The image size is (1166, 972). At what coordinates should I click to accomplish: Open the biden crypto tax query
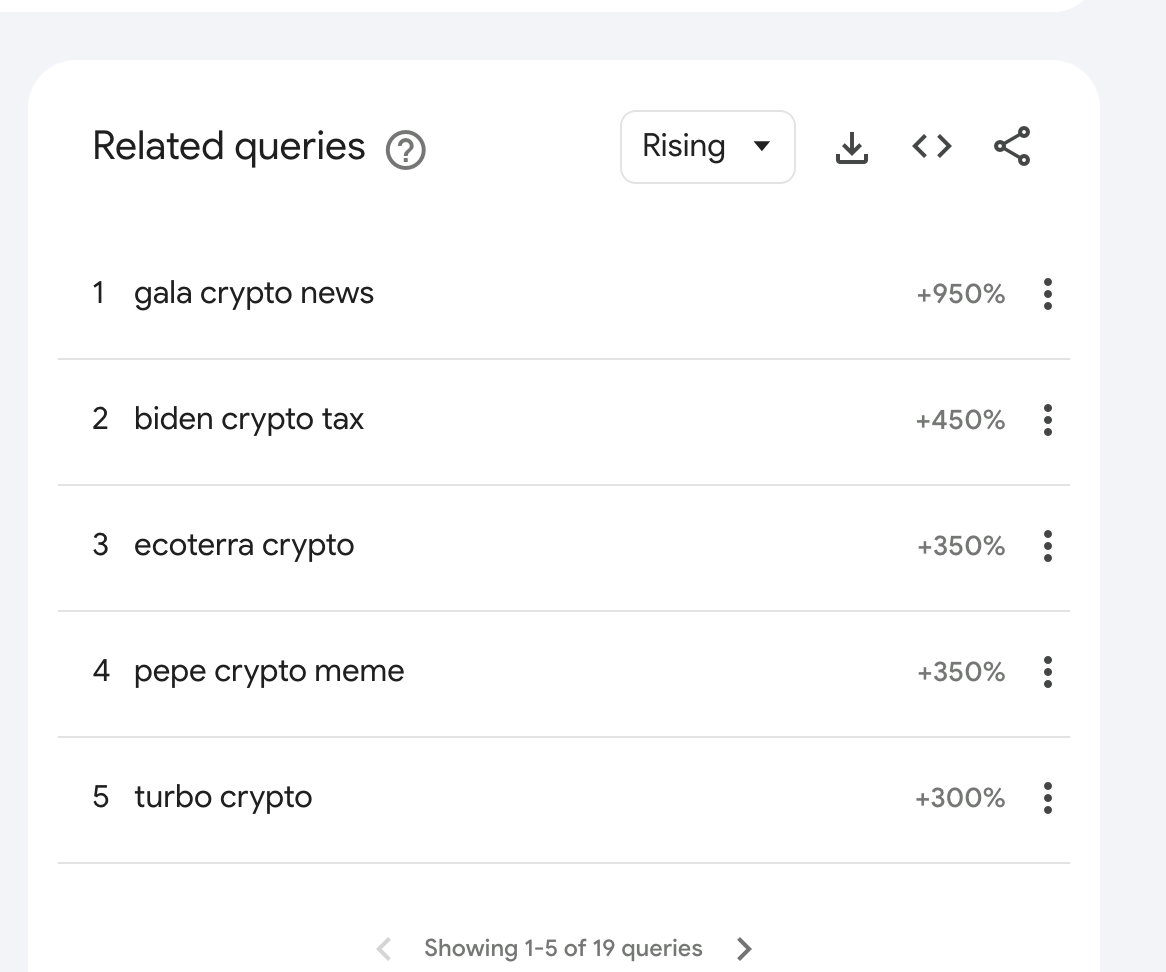click(248, 419)
